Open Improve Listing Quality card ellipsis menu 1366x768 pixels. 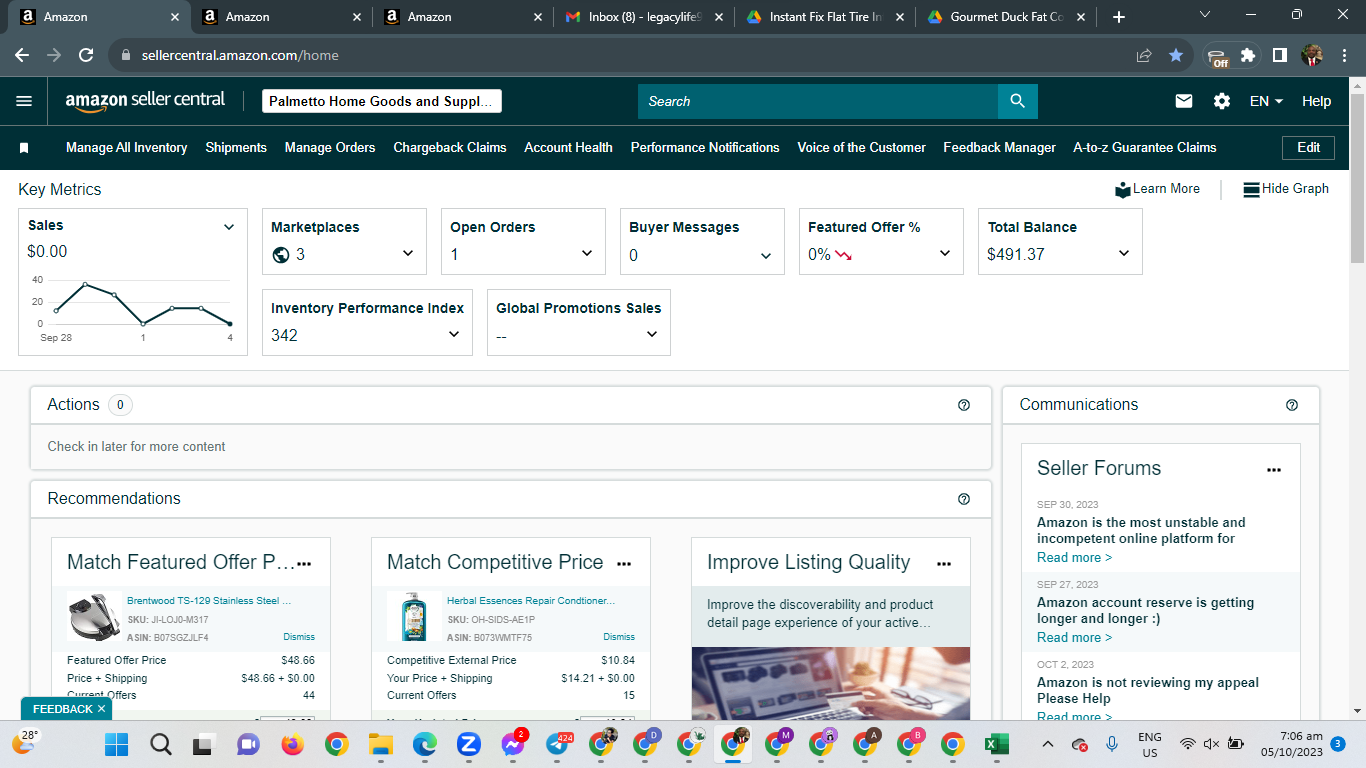pos(944,564)
